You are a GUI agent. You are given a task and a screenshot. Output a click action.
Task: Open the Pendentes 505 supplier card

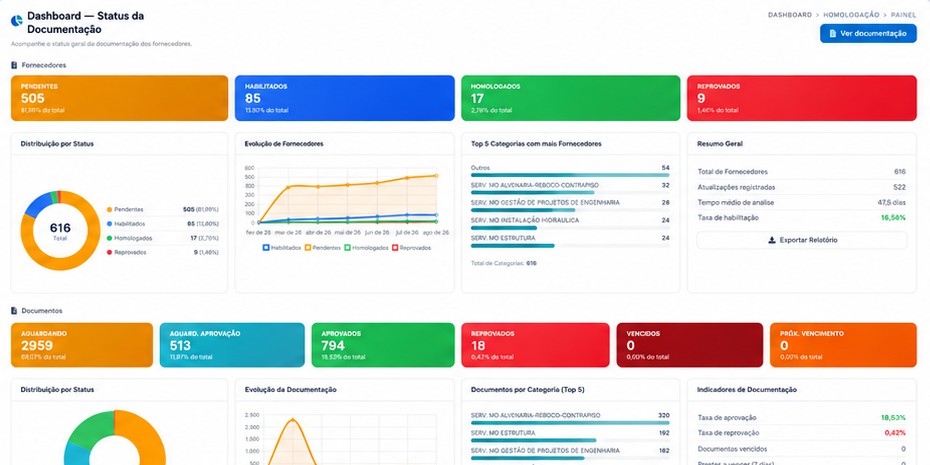[119, 98]
